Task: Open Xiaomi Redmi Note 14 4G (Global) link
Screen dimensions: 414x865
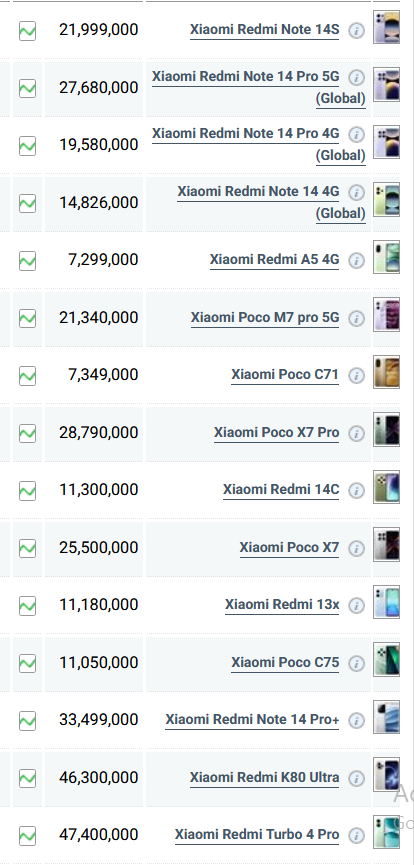Action: click(272, 202)
